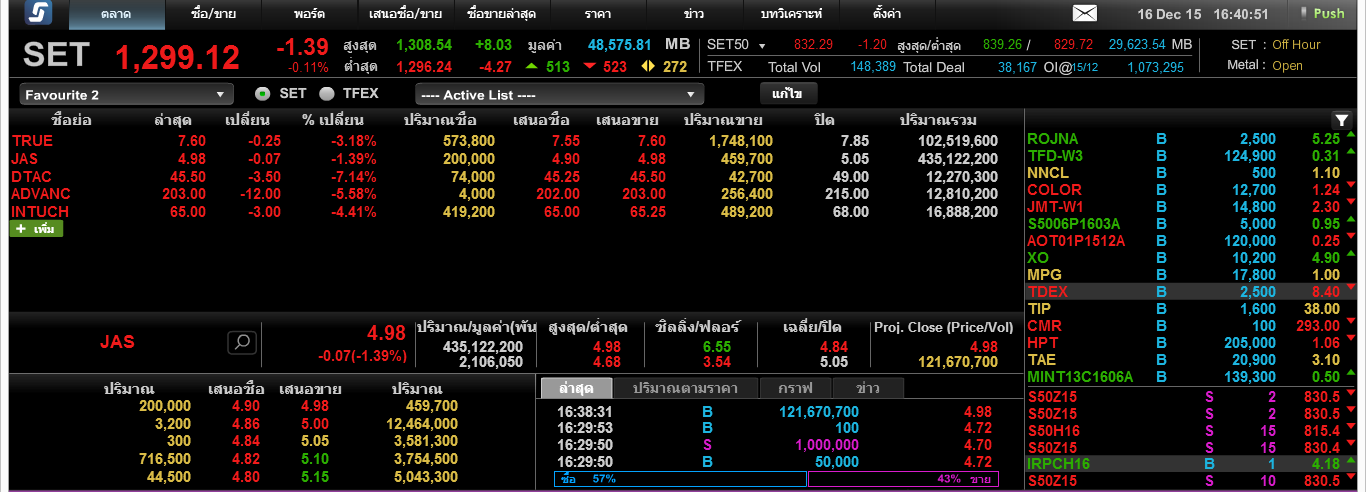The image size is (1366, 492).
Task: Click ROJNA in the ticker list
Action: click(1053, 139)
